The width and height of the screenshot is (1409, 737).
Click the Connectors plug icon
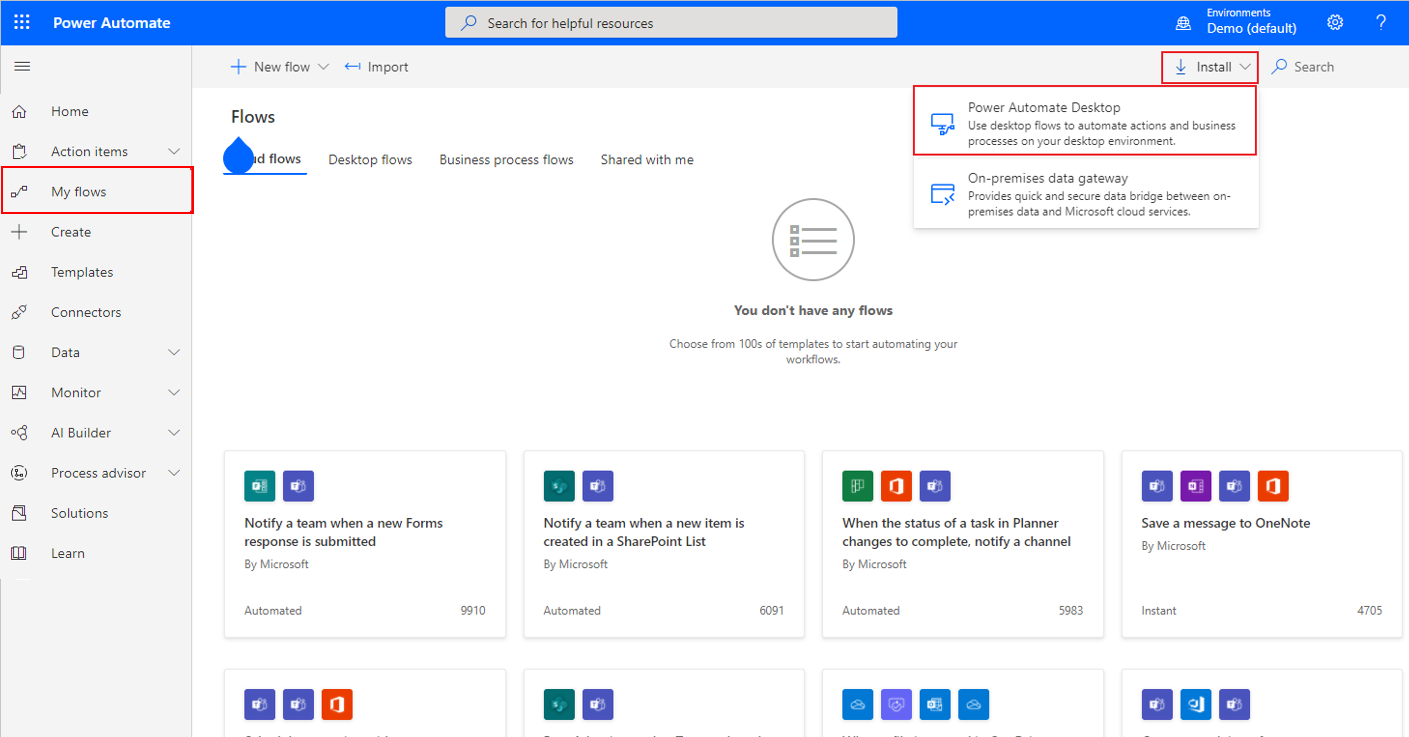19,312
